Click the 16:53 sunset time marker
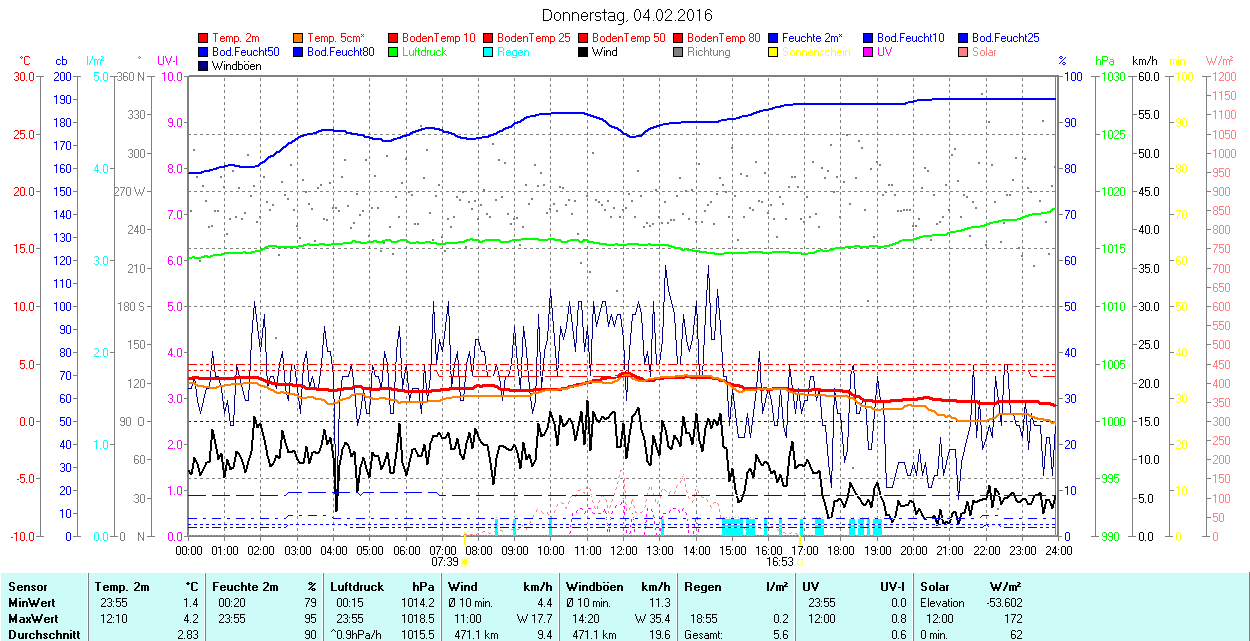The image size is (1250, 641). click(x=781, y=562)
